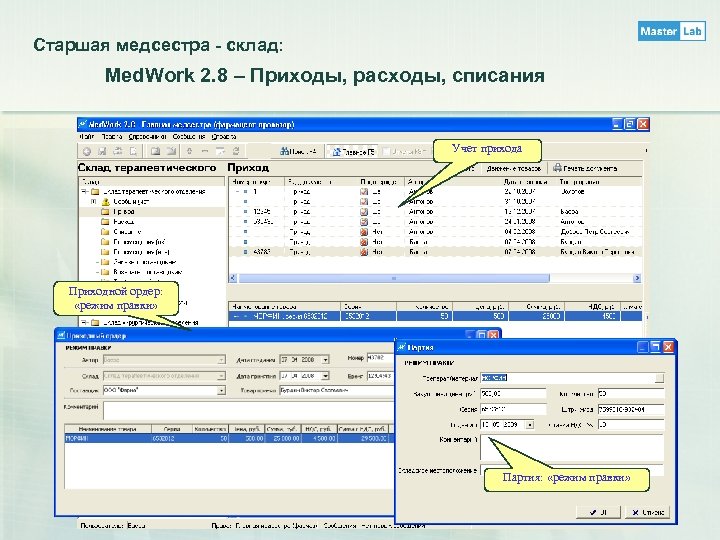
Task: Click the minus toolbar icon
Action: pyautogui.click(x=205, y=151)
